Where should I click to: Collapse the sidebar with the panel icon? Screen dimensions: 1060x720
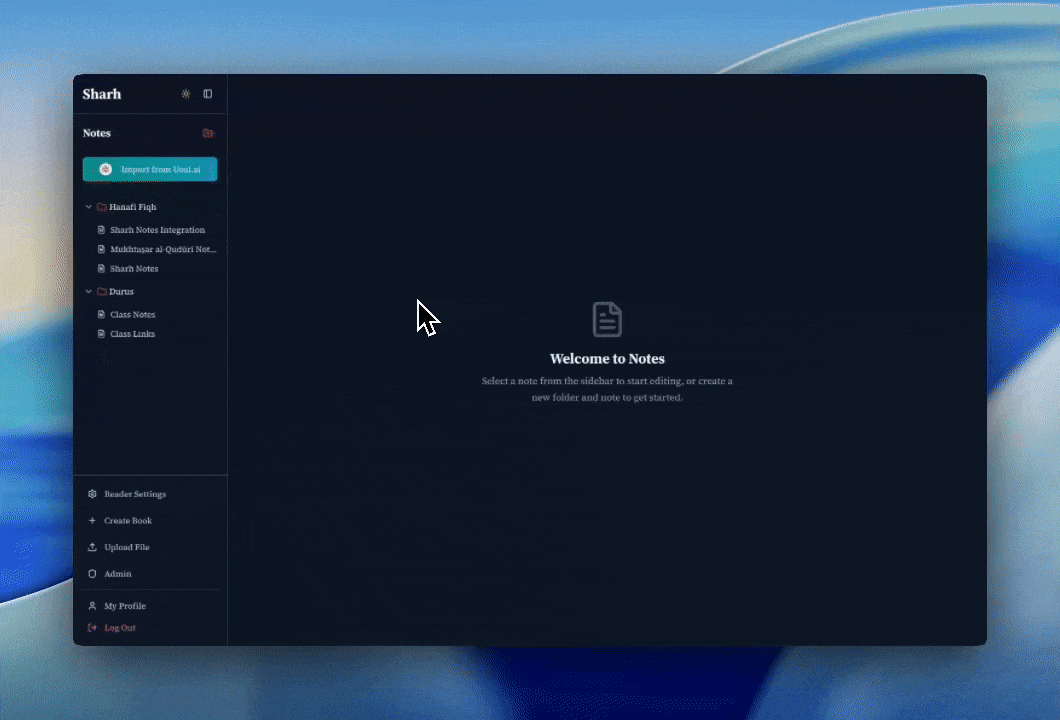[208, 94]
